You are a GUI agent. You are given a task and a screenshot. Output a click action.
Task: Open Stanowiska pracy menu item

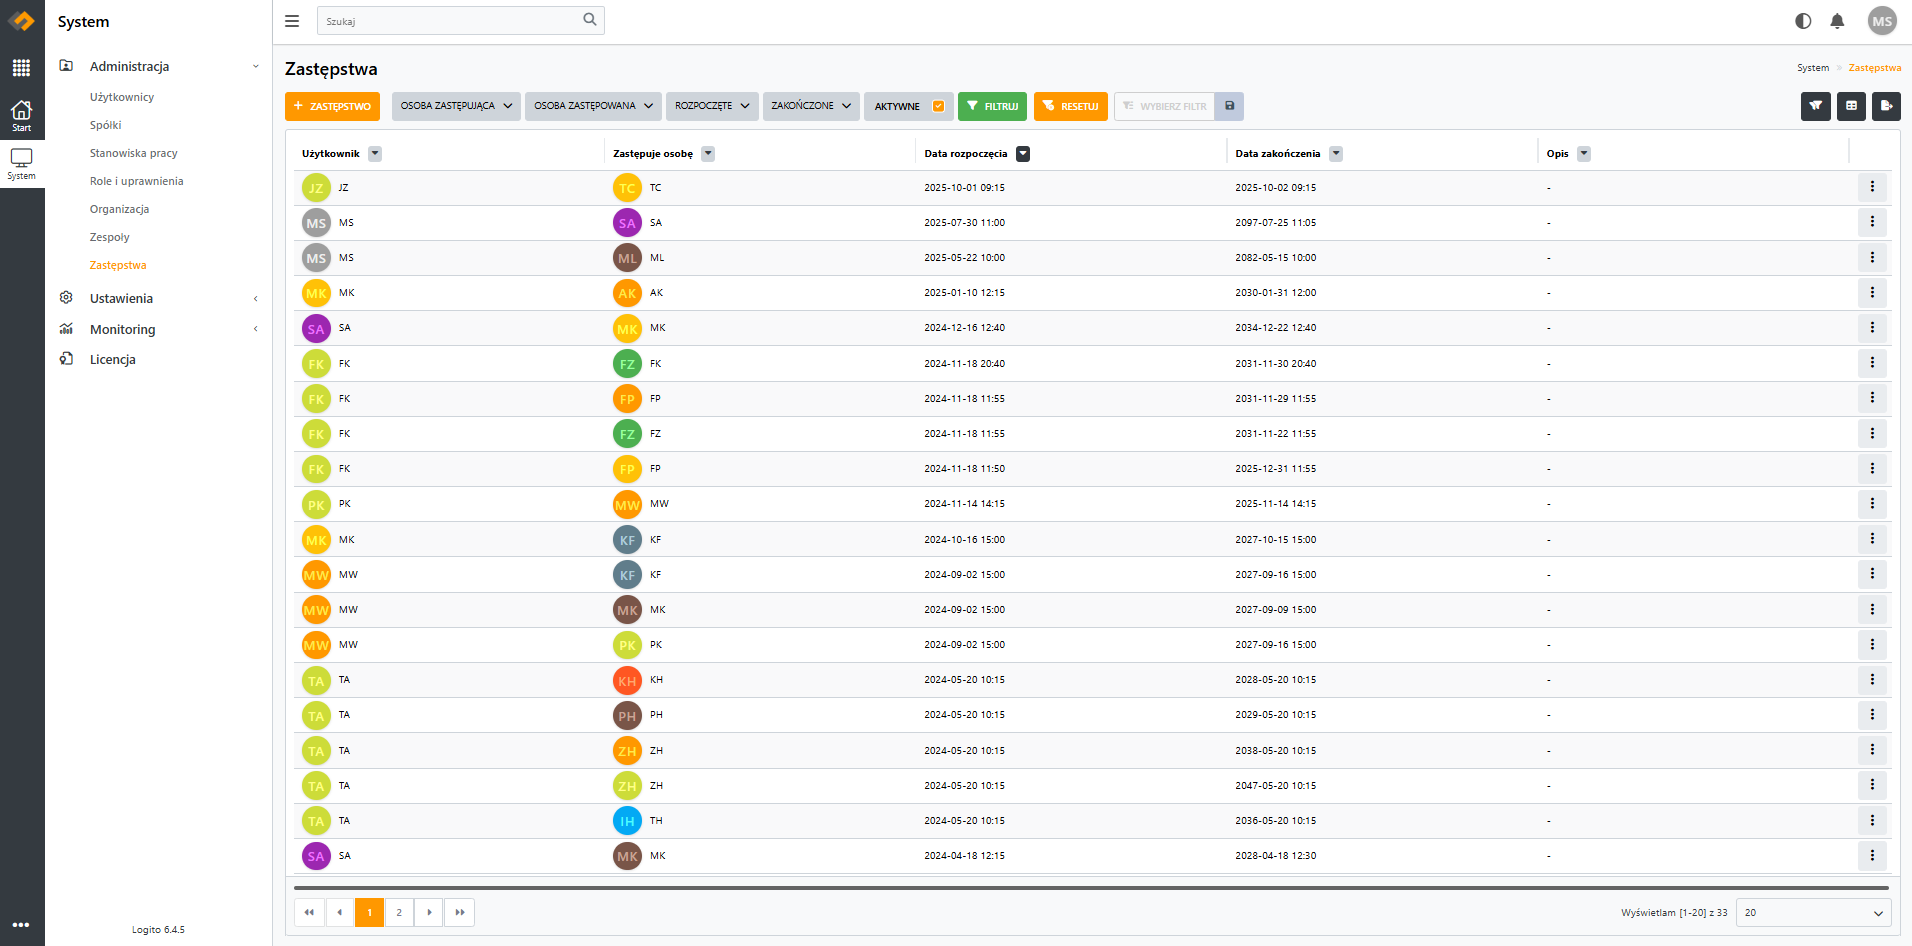pos(134,153)
